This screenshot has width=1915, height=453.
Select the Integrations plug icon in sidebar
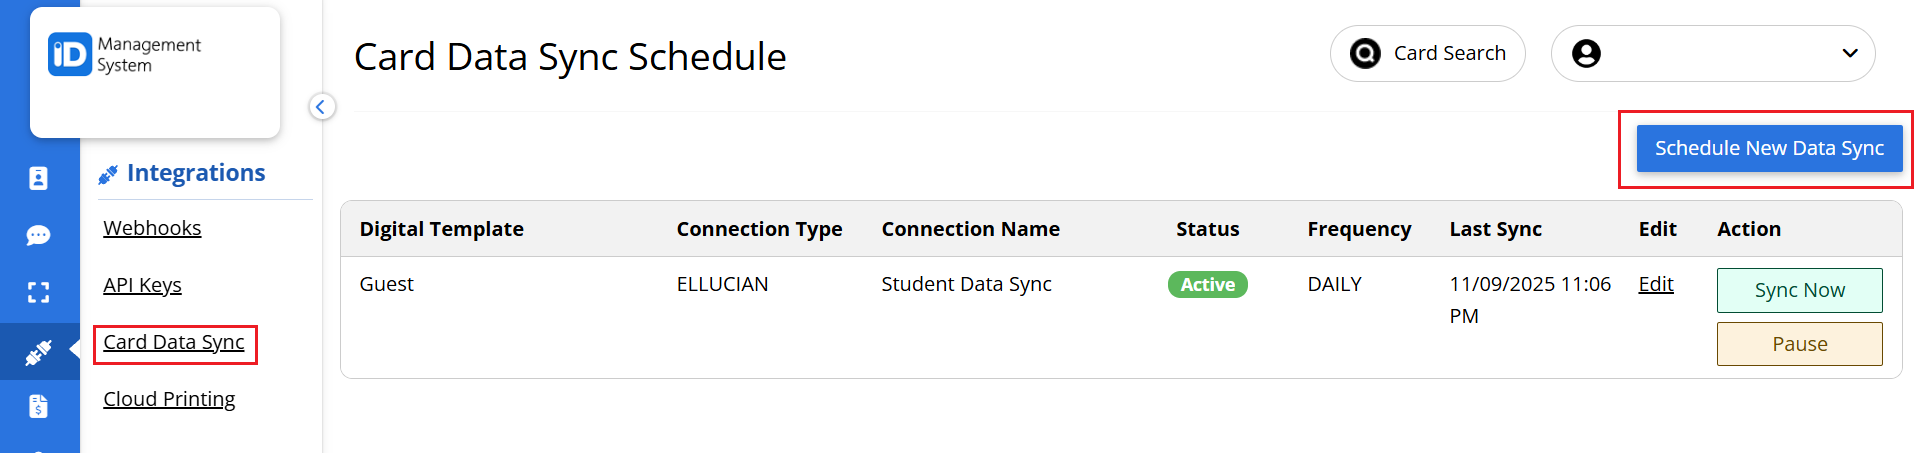(x=38, y=352)
